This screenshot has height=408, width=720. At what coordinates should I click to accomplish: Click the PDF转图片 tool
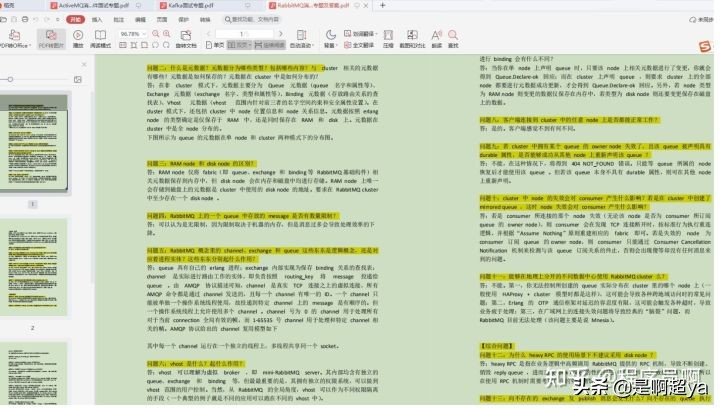51,39
